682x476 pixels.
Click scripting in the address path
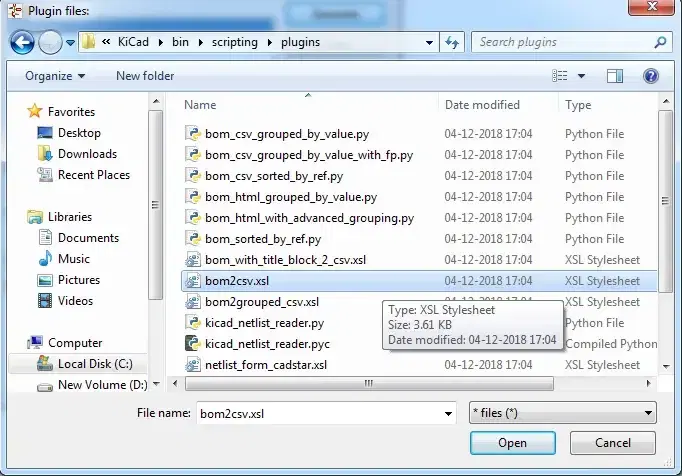(234, 42)
